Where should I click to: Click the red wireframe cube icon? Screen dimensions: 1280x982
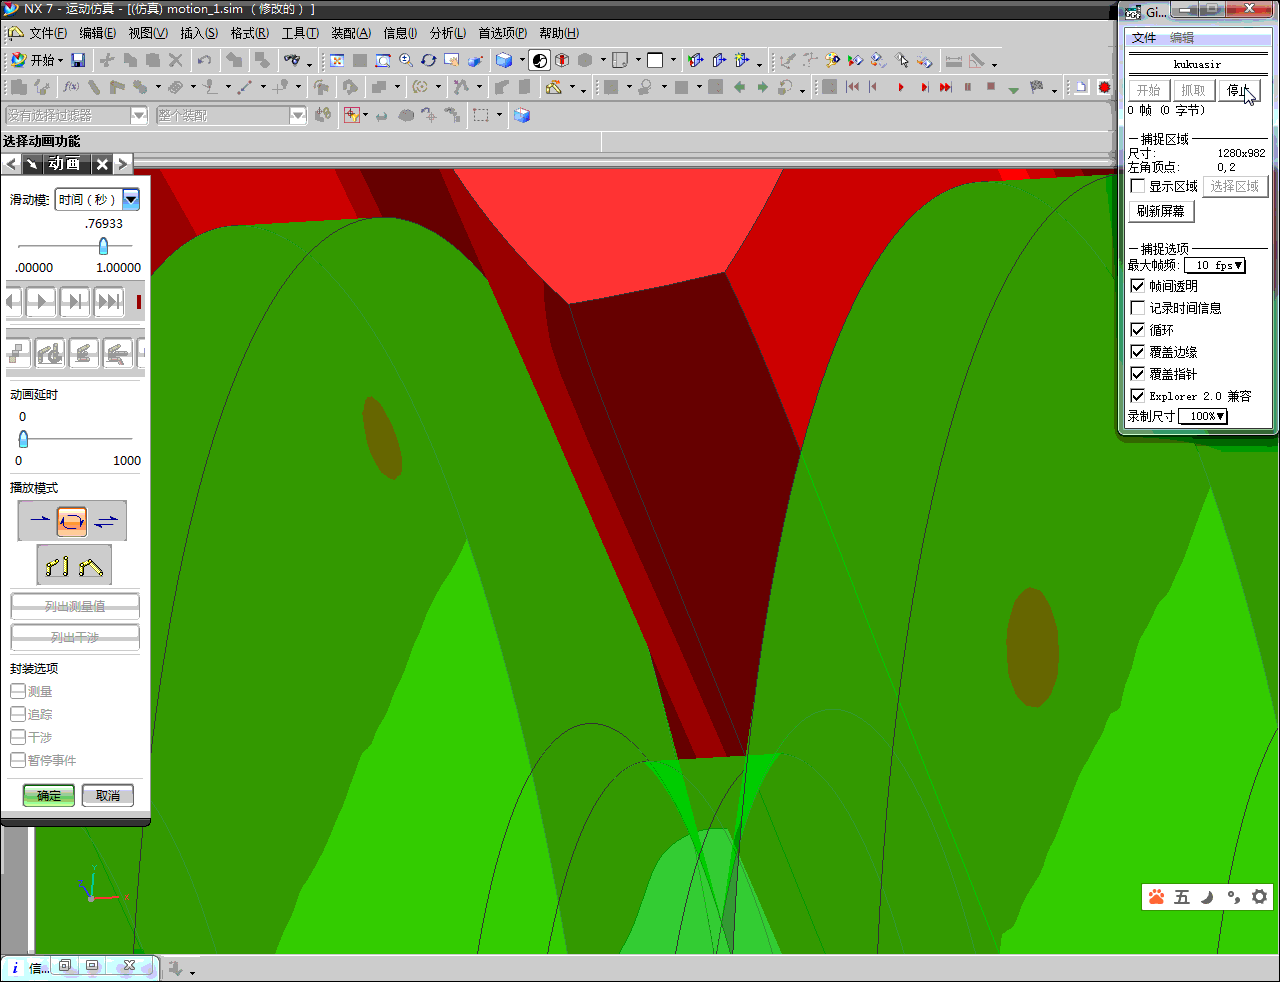coord(562,60)
